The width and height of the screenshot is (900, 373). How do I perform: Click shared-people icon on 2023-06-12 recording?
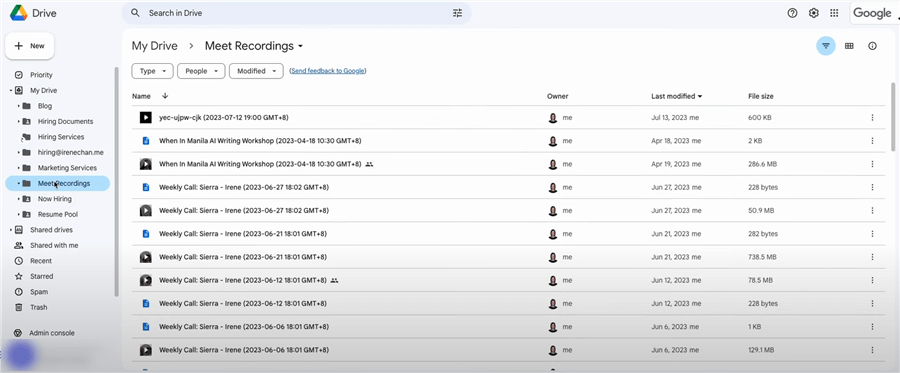click(335, 281)
